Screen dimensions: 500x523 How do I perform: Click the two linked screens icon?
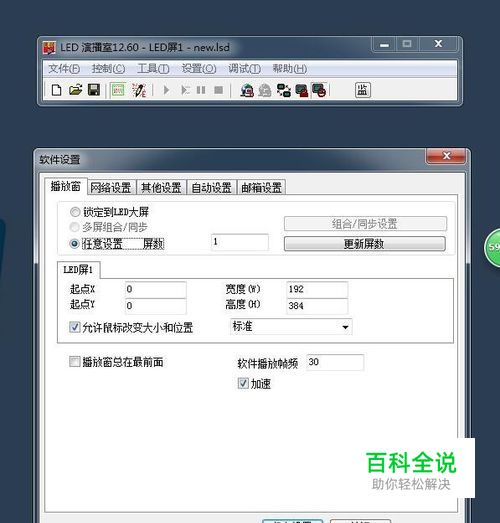tap(284, 90)
